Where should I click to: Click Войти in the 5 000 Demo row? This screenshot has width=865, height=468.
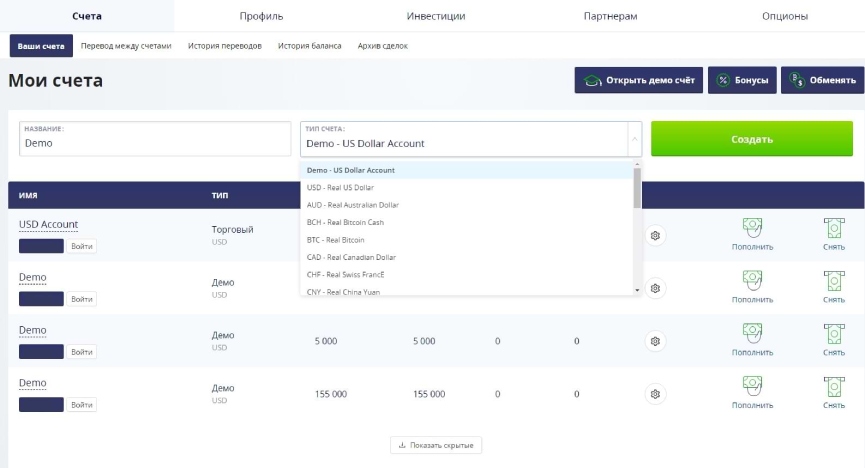coord(82,352)
